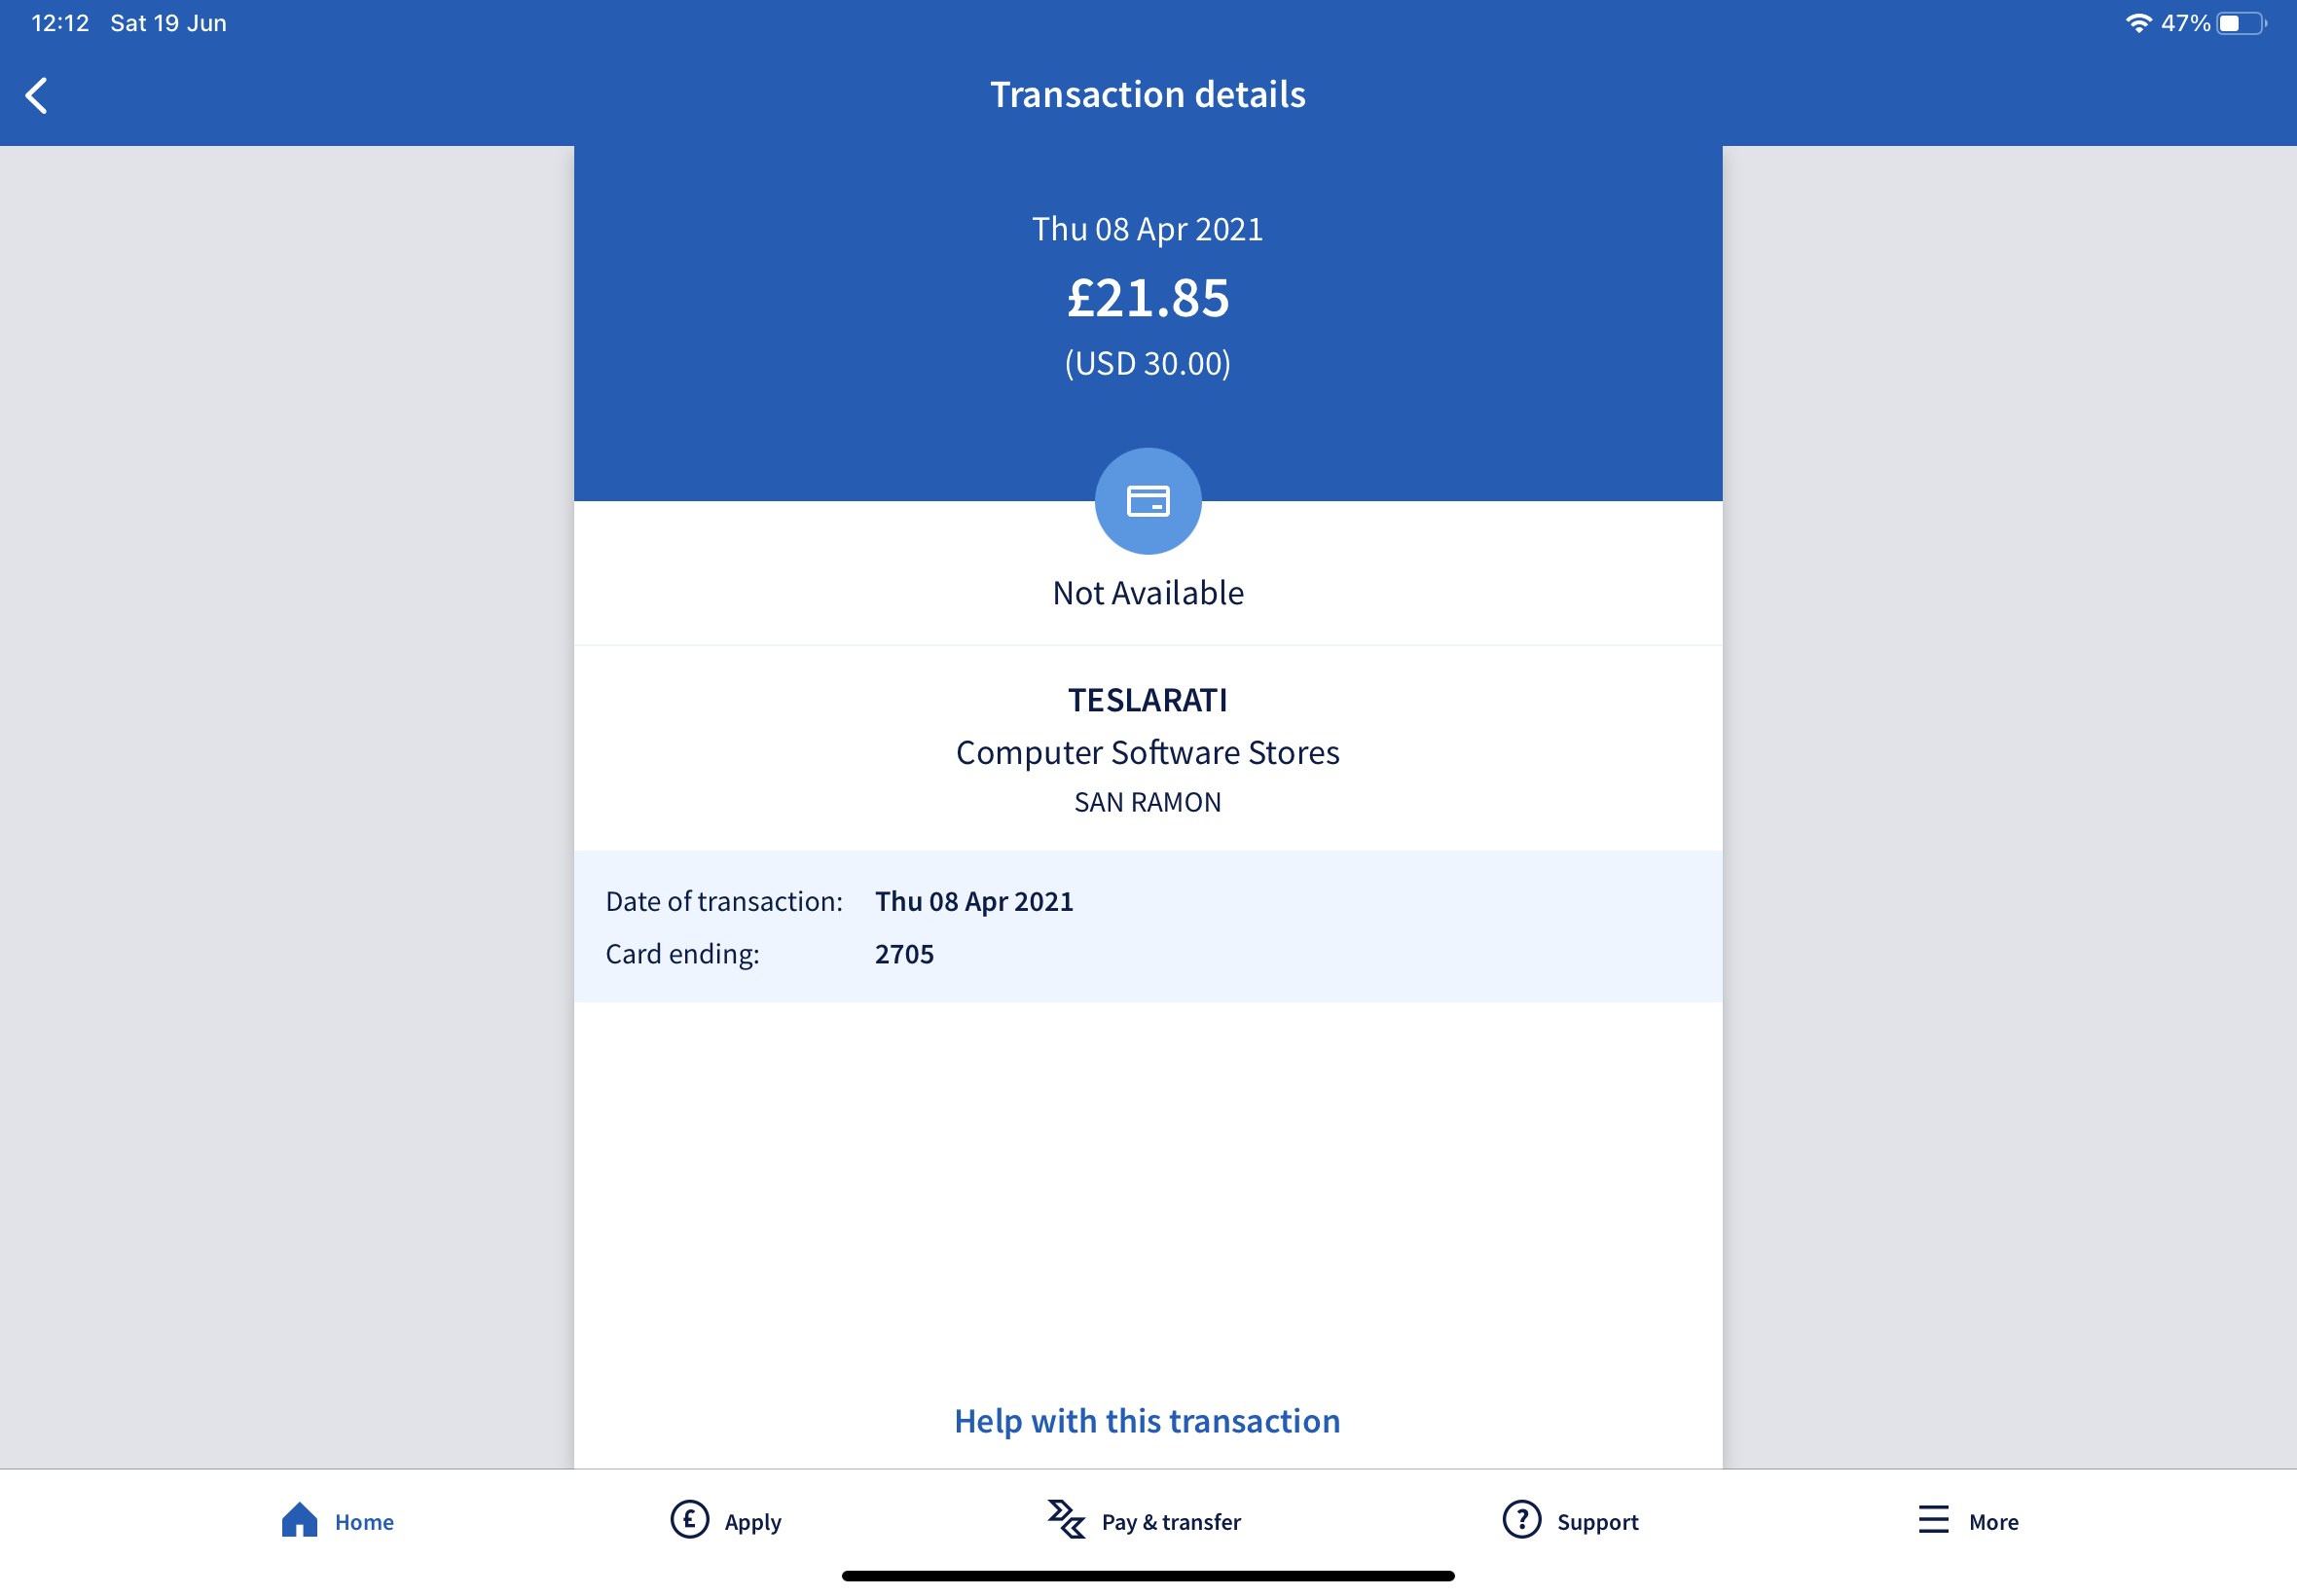
Task: Switch to the Apply tab label
Action: click(x=753, y=1522)
